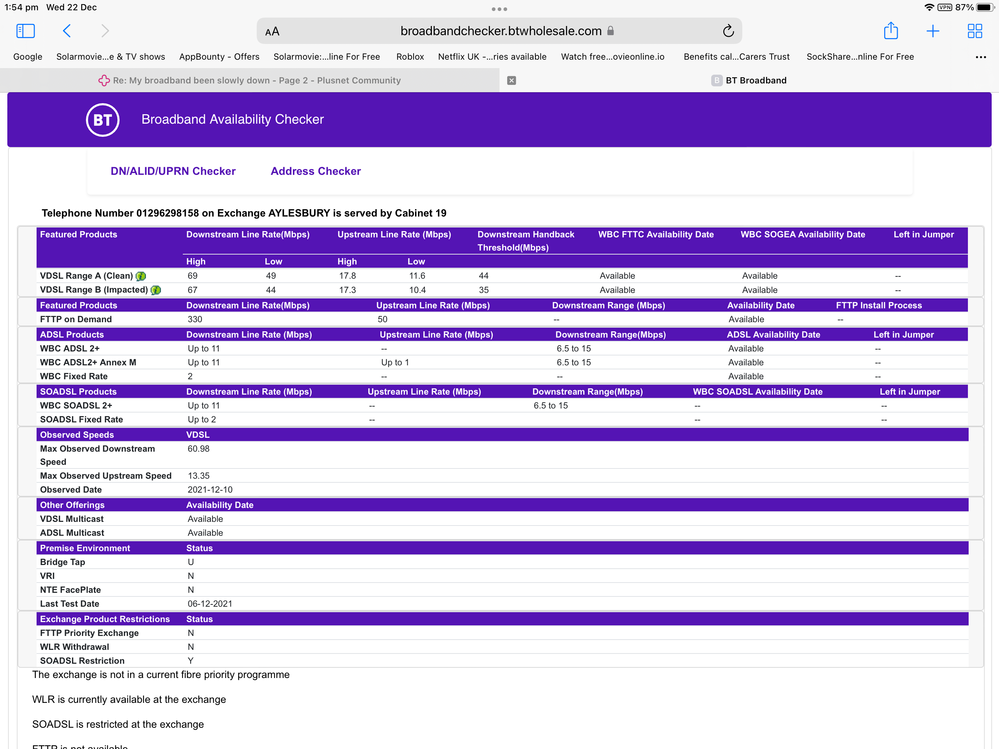This screenshot has height=749, width=999.
Task: Open a new Safari tab
Action: point(932,31)
